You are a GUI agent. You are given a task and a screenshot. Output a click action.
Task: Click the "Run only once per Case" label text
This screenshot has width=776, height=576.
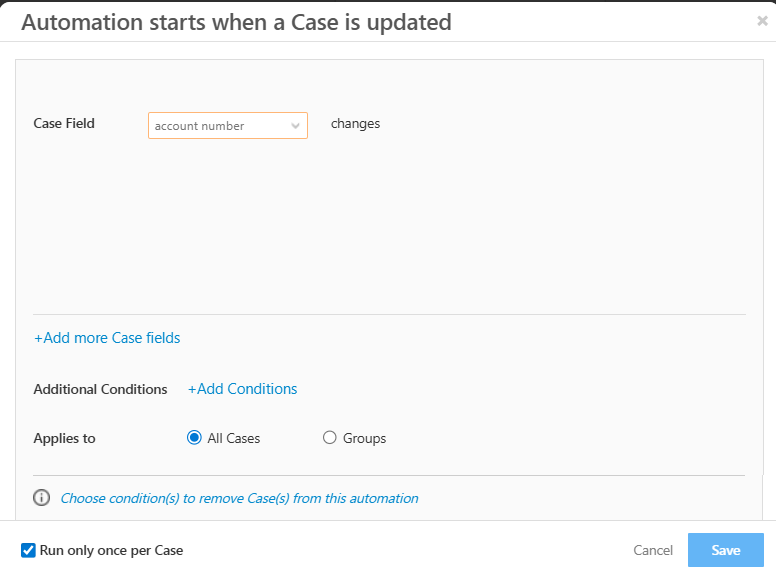(x=111, y=550)
